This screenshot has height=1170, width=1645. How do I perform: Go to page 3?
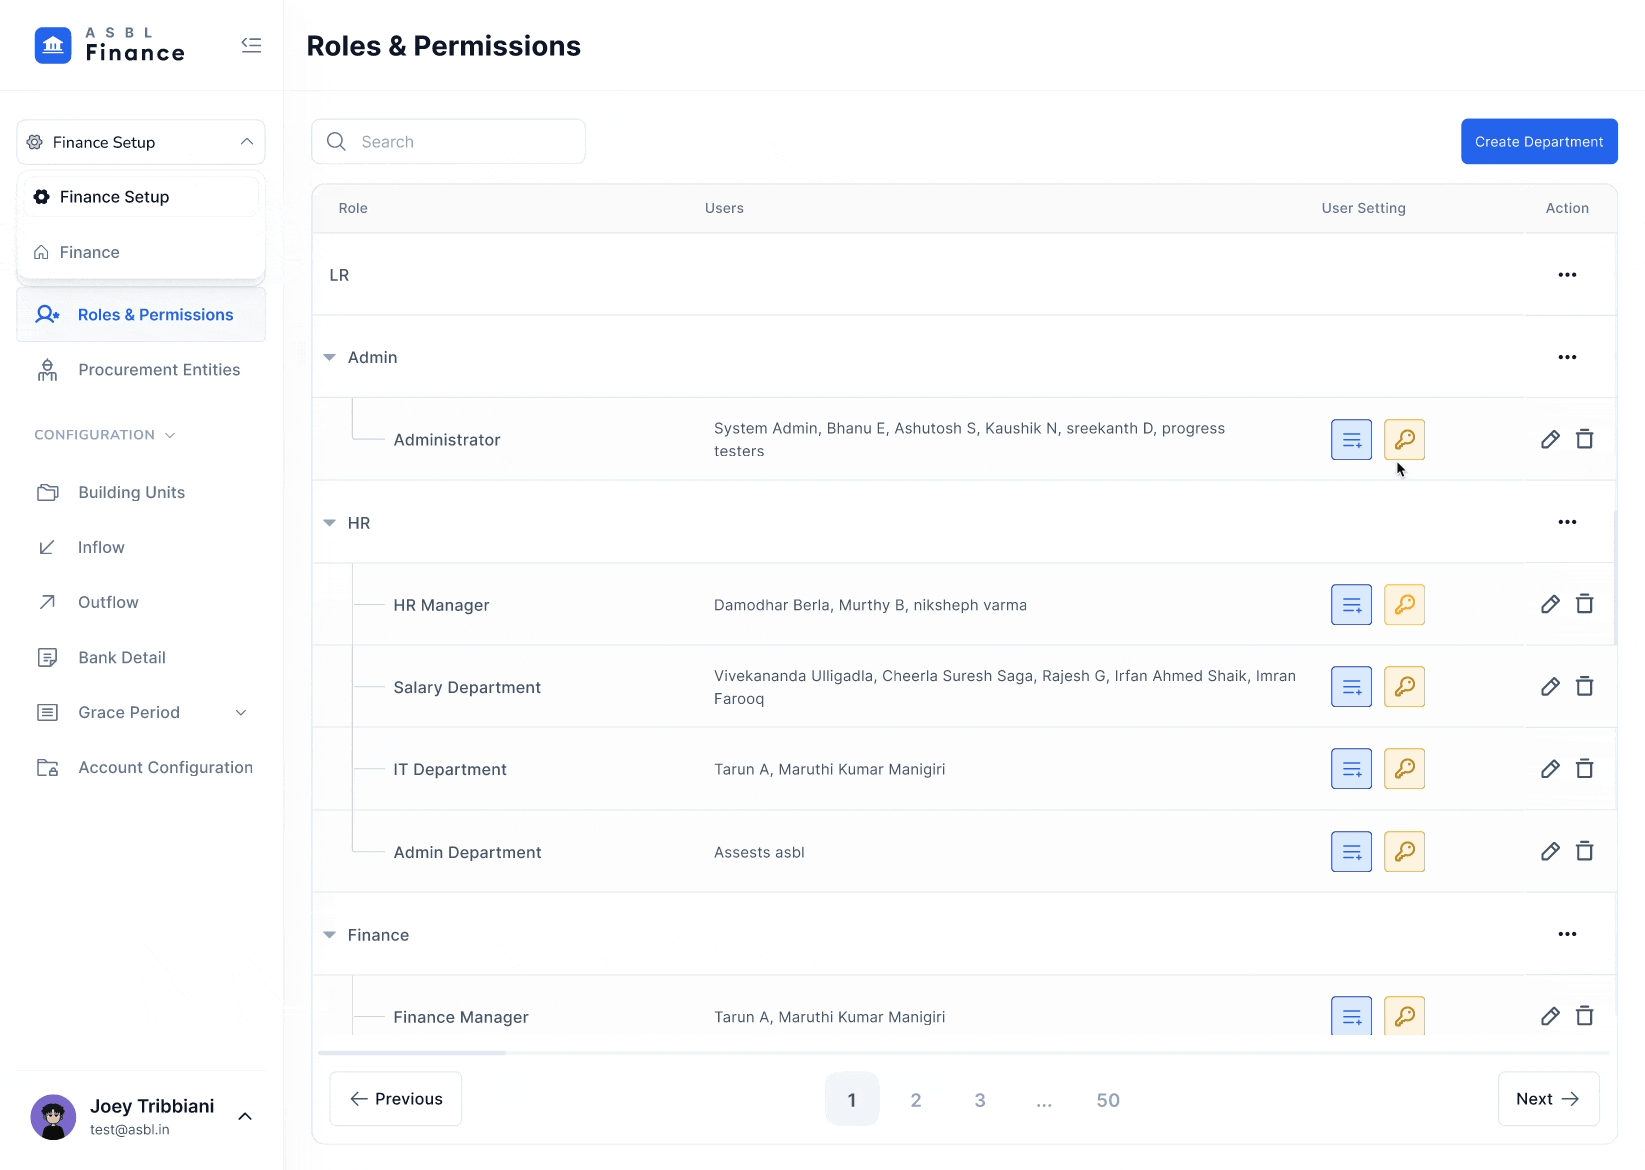[980, 1099]
